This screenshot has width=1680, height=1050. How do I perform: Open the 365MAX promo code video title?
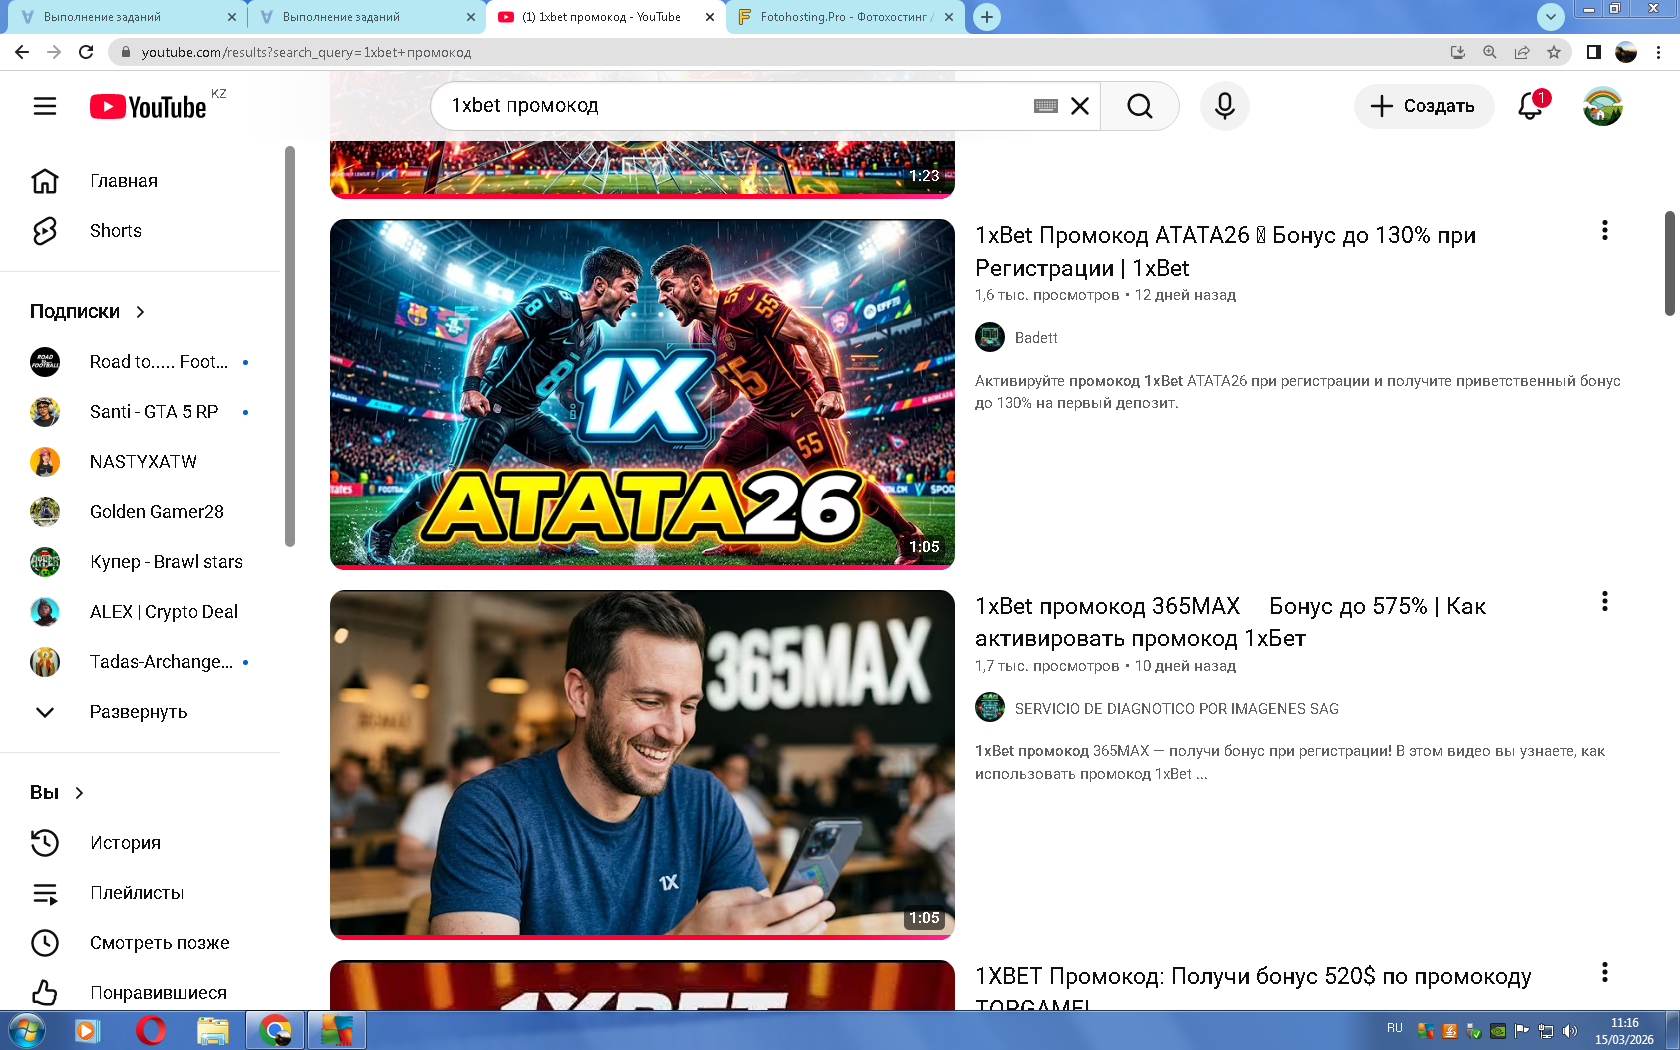pos(1230,622)
